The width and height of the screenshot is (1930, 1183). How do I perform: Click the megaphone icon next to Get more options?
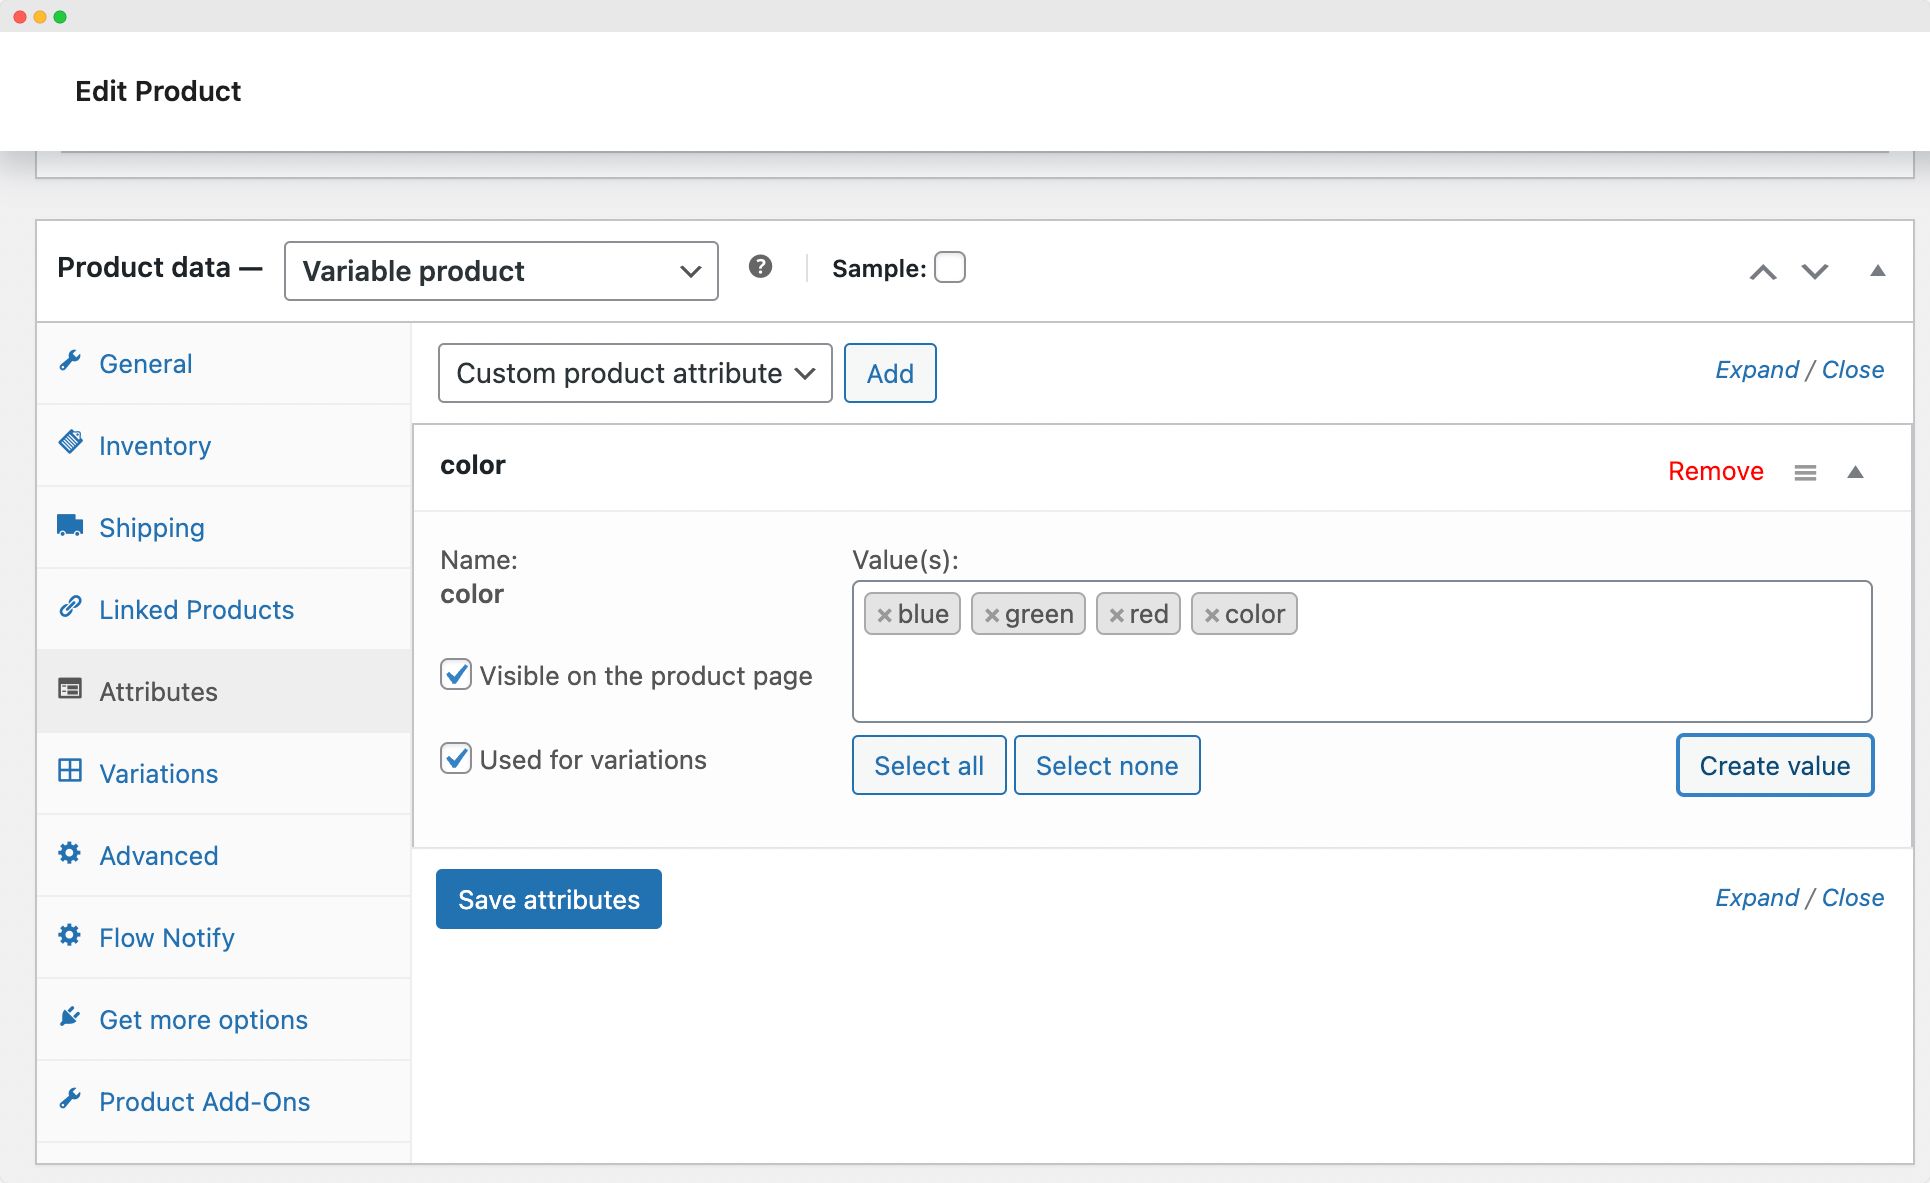click(x=70, y=1016)
